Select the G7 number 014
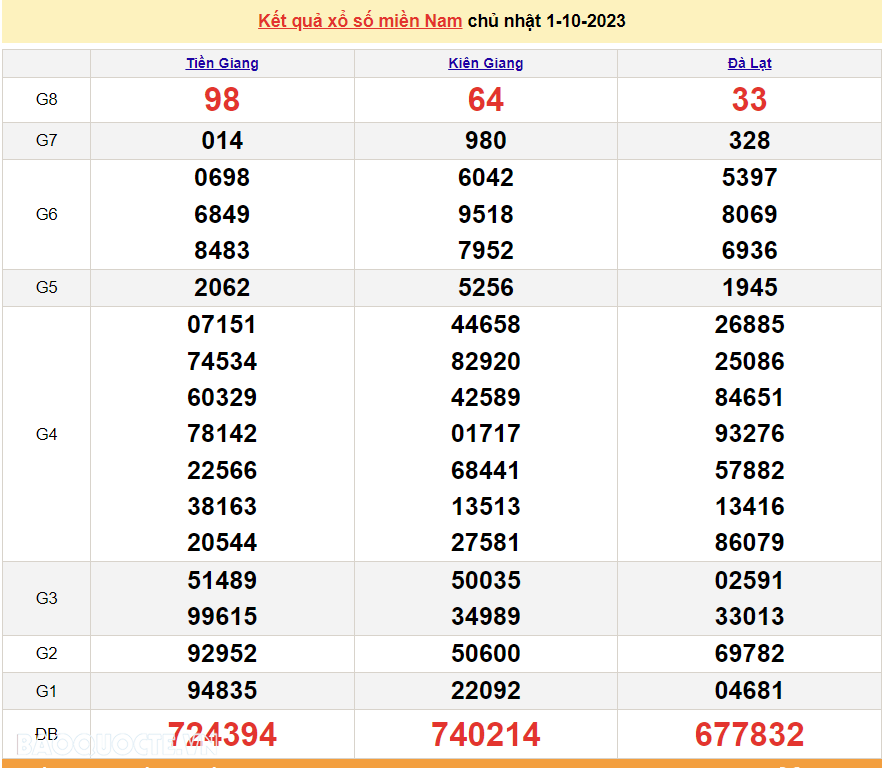 click(222, 141)
